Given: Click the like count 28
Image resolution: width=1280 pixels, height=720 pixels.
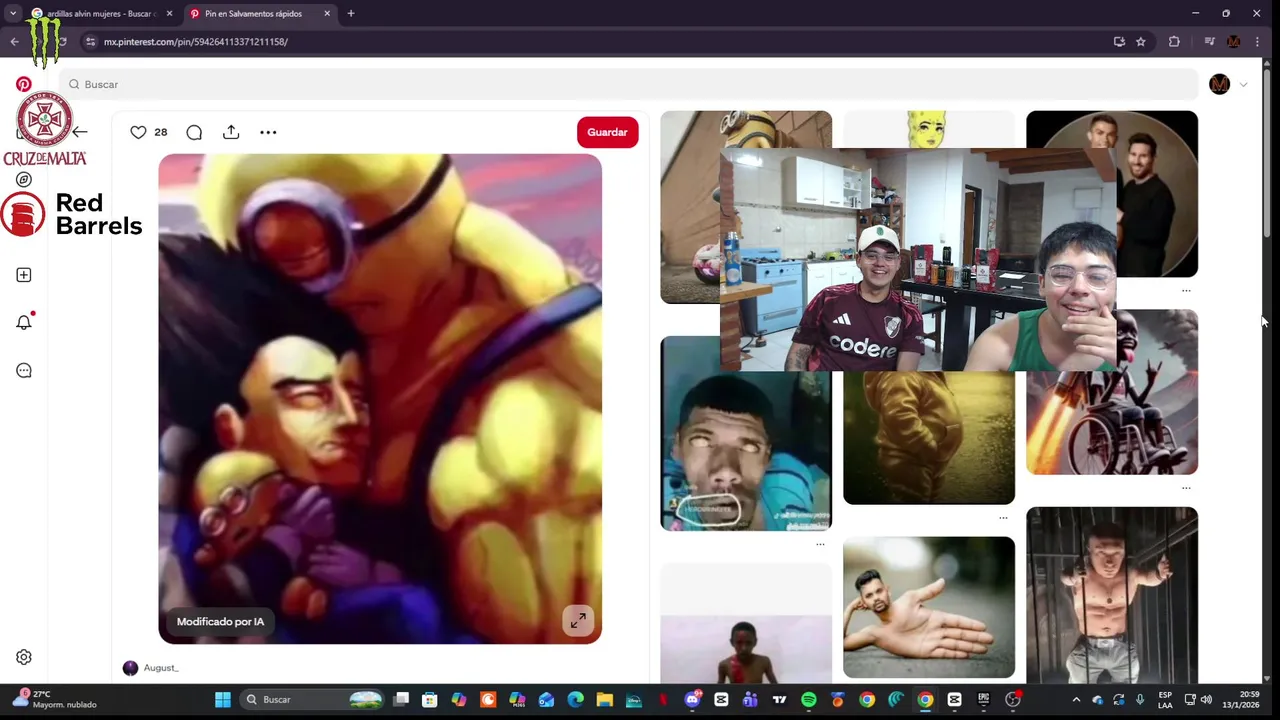Looking at the screenshot, I should click(x=161, y=132).
